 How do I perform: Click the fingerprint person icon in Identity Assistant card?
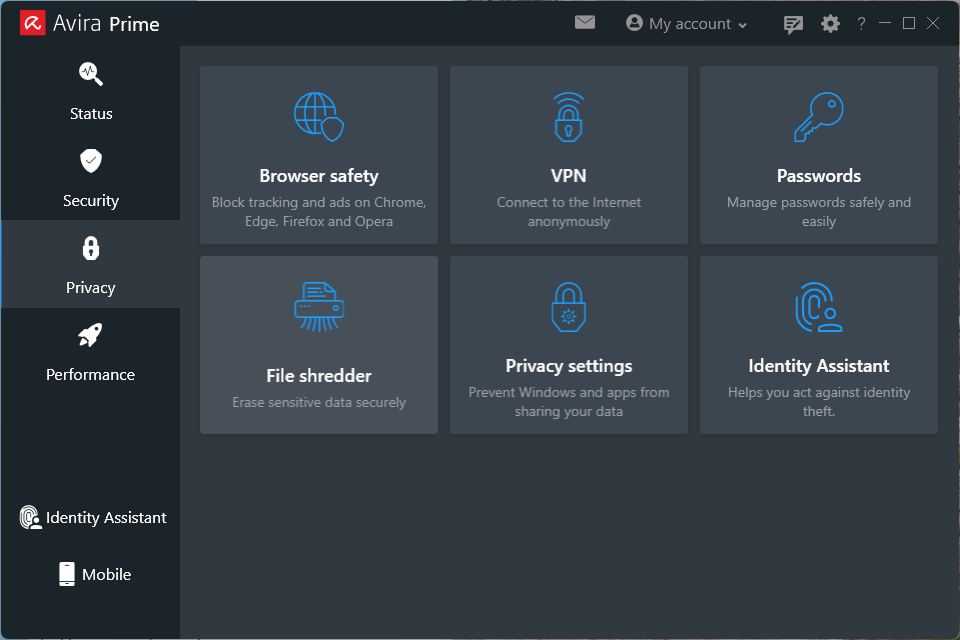pyautogui.click(x=819, y=306)
